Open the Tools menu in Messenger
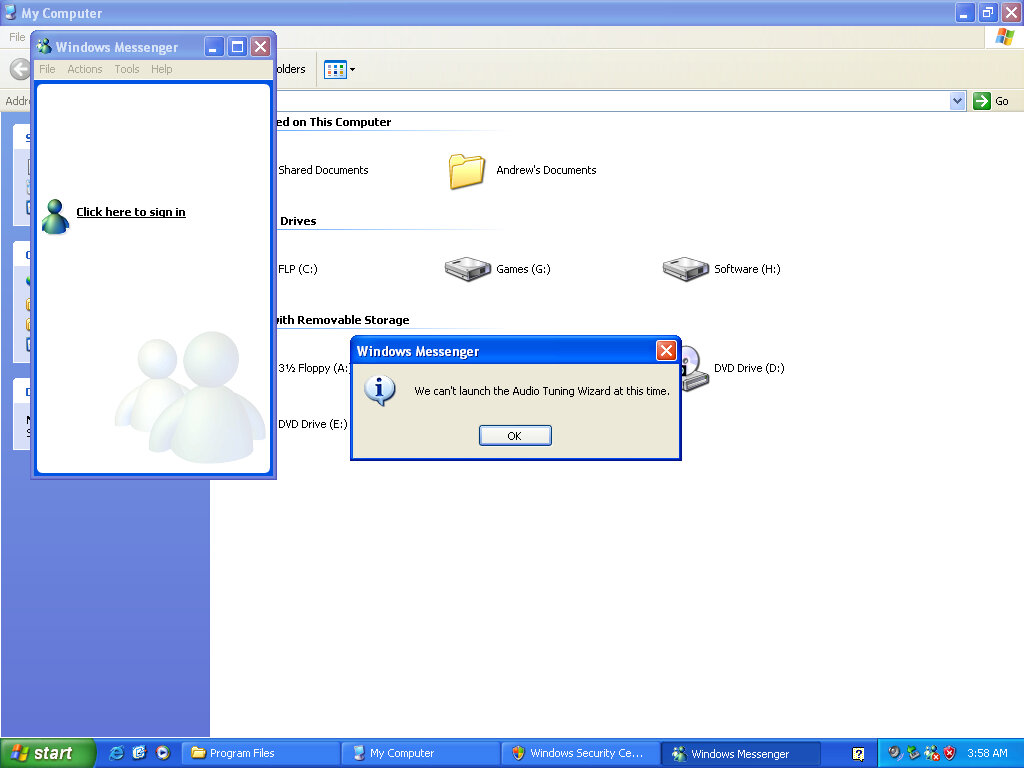This screenshot has height=768, width=1024. 127,69
